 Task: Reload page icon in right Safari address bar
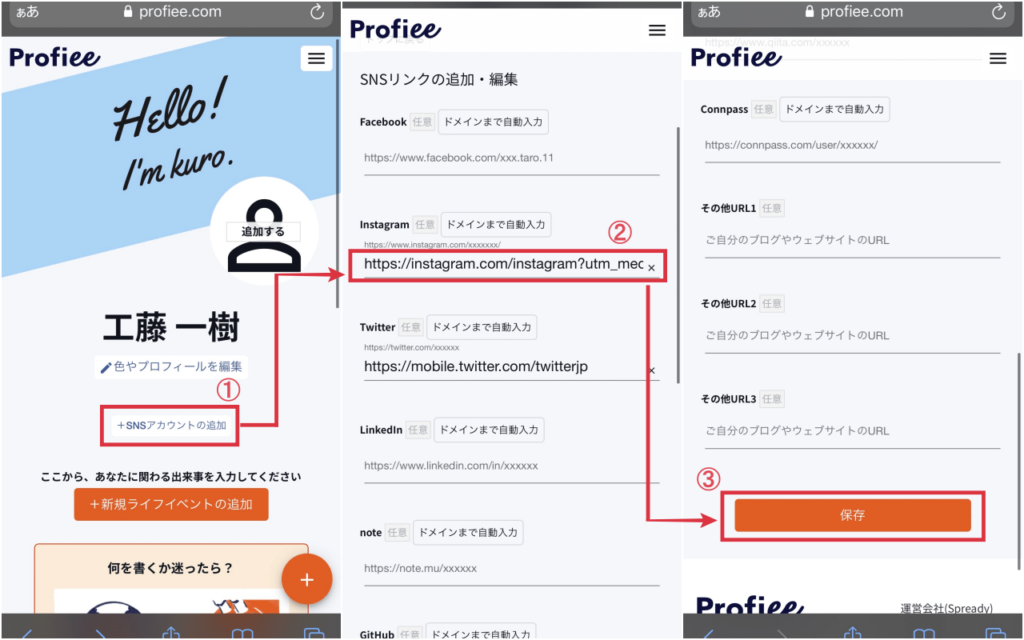(999, 12)
